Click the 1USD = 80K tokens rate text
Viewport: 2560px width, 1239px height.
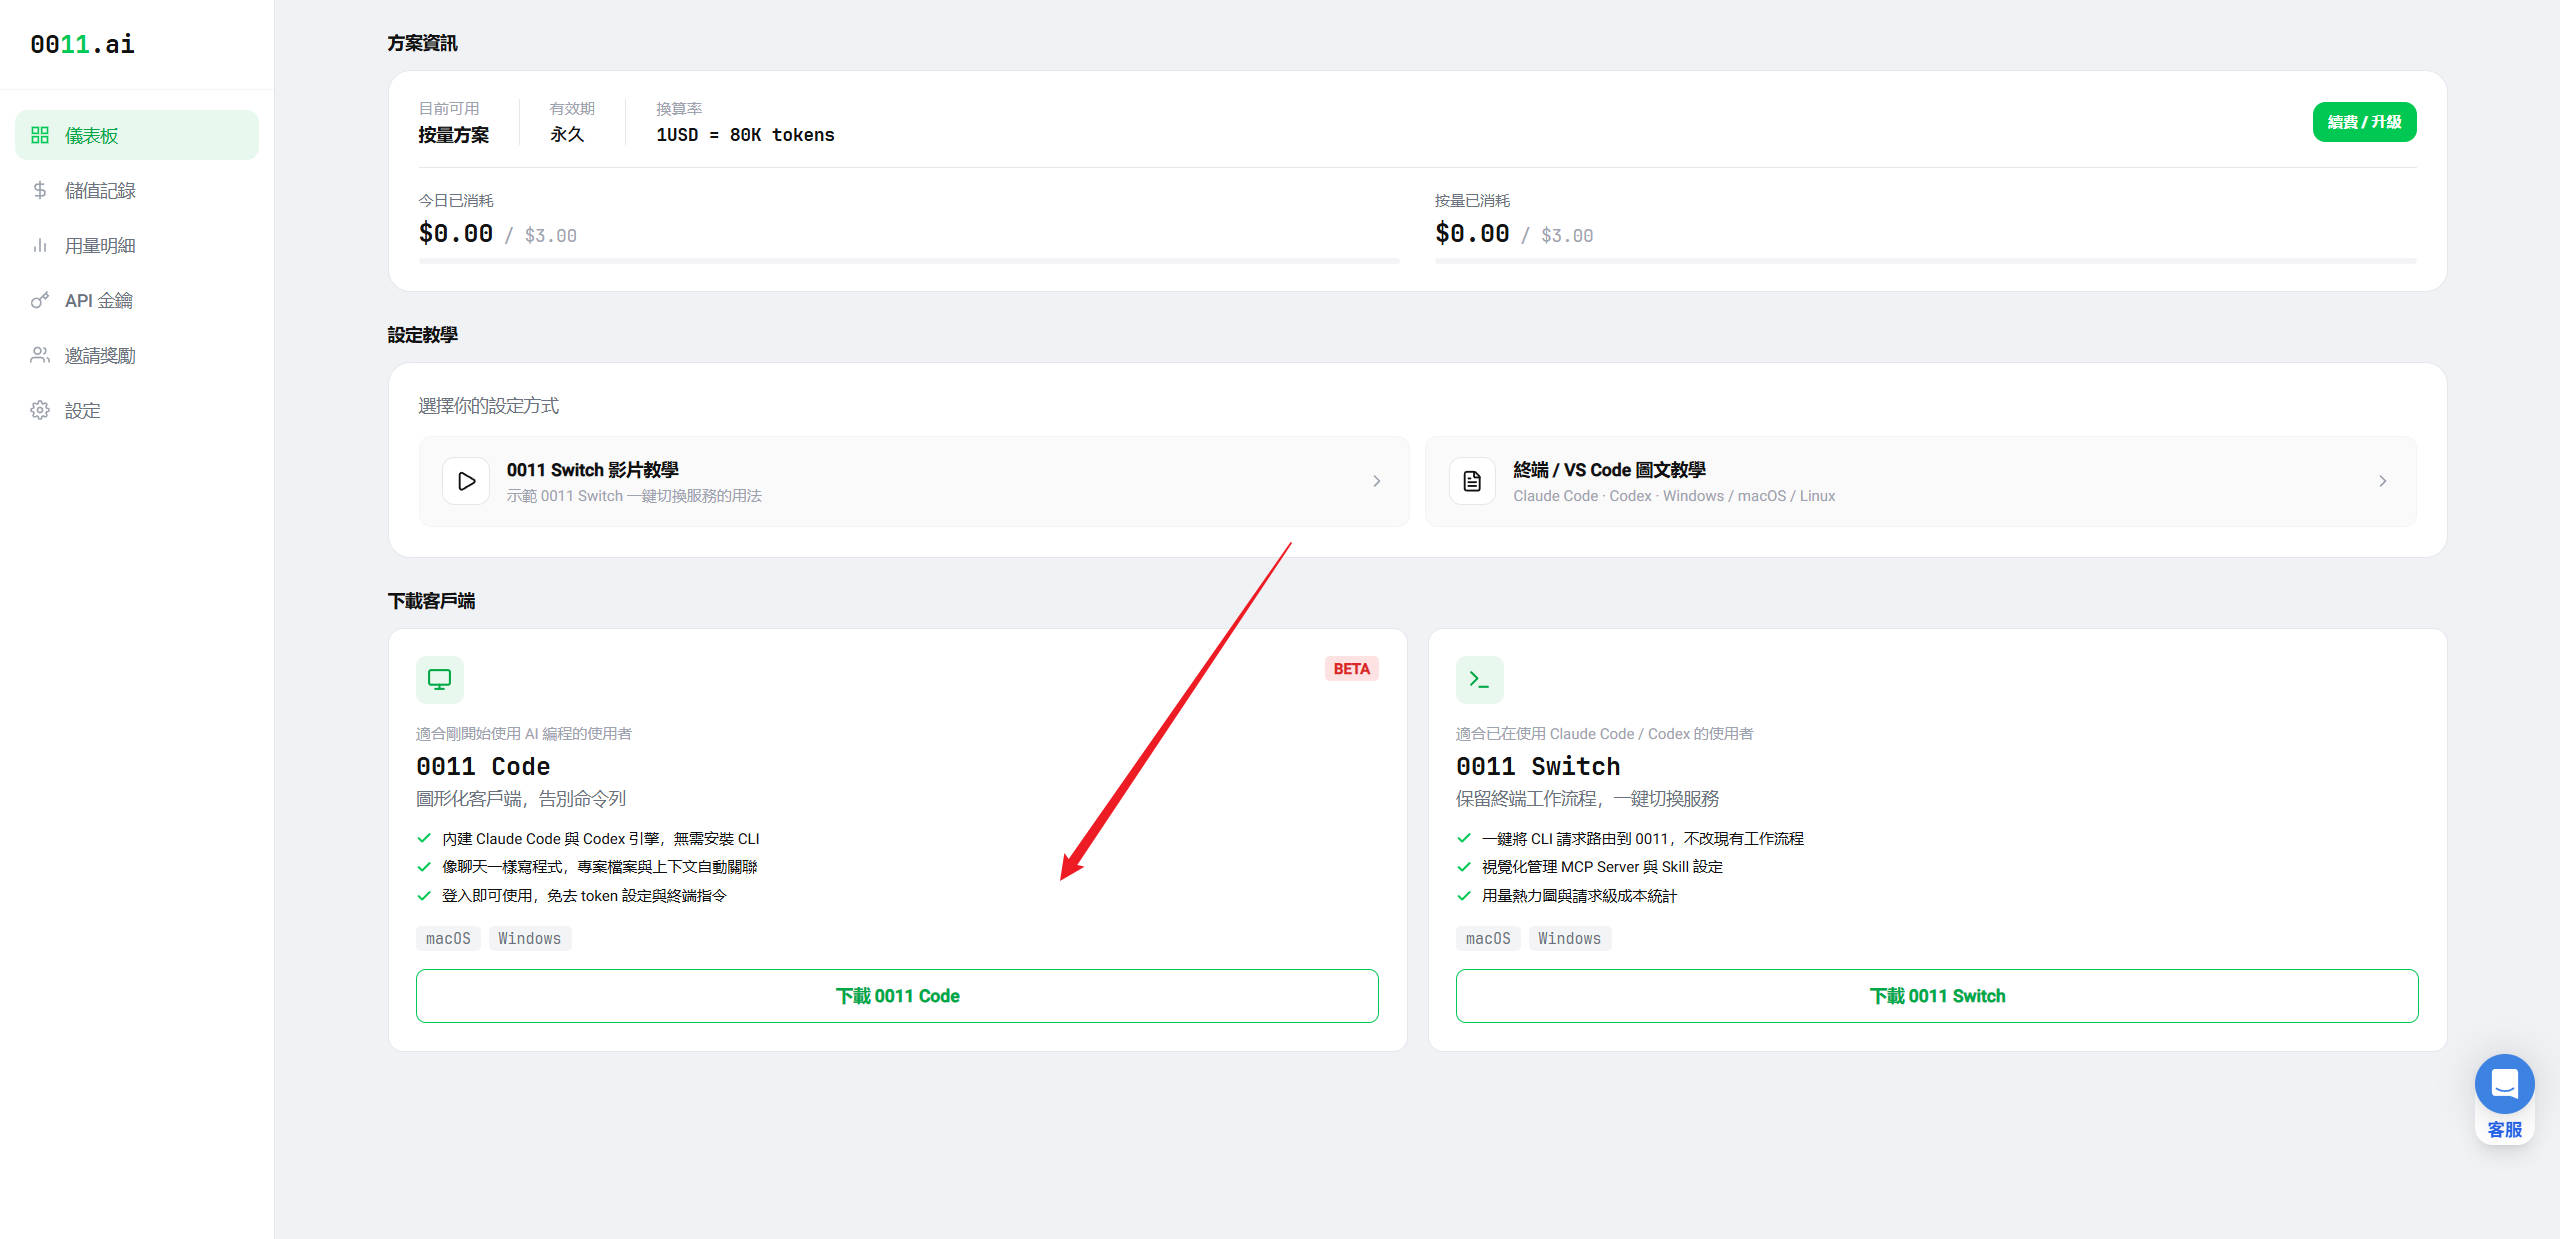coord(745,135)
